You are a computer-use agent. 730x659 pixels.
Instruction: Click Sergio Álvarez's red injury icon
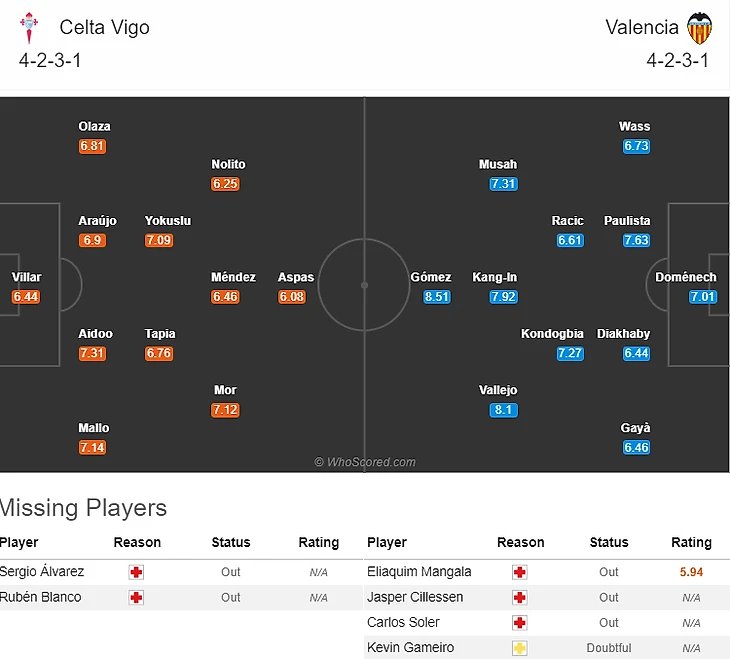click(137, 572)
